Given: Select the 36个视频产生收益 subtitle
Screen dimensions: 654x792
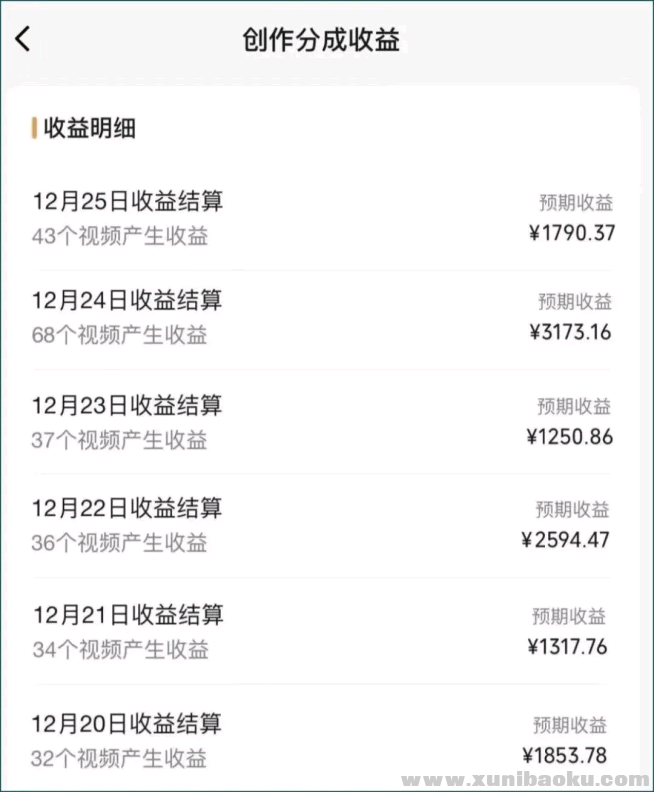Looking at the screenshot, I should [120, 543].
